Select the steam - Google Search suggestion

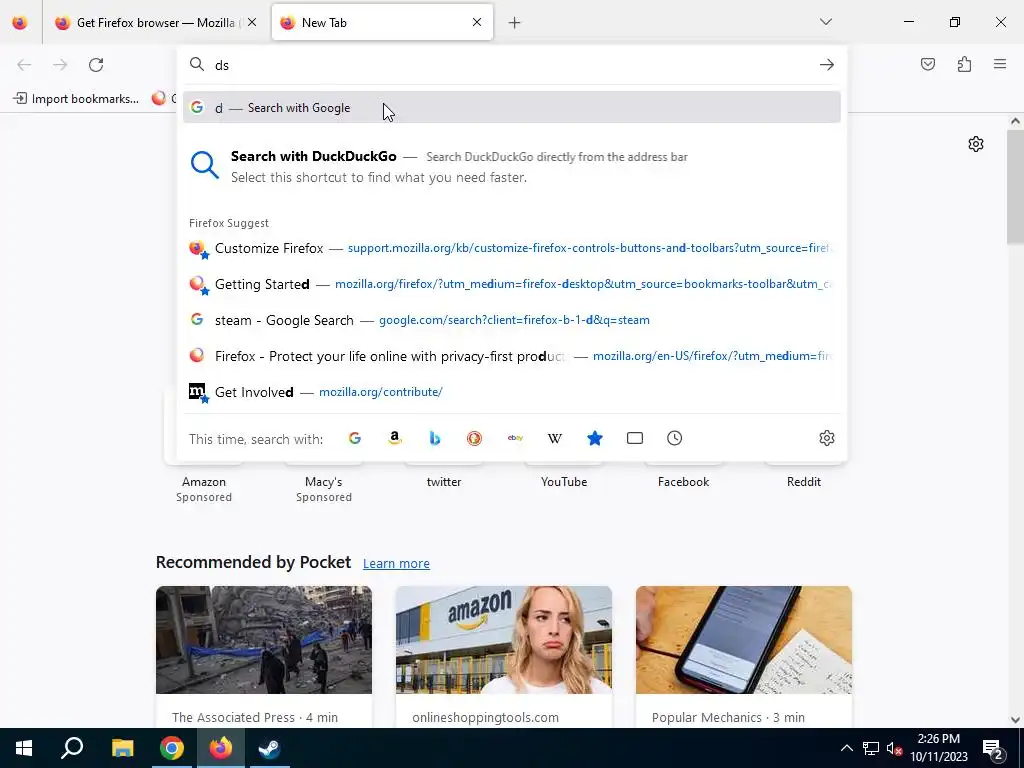click(x=512, y=320)
